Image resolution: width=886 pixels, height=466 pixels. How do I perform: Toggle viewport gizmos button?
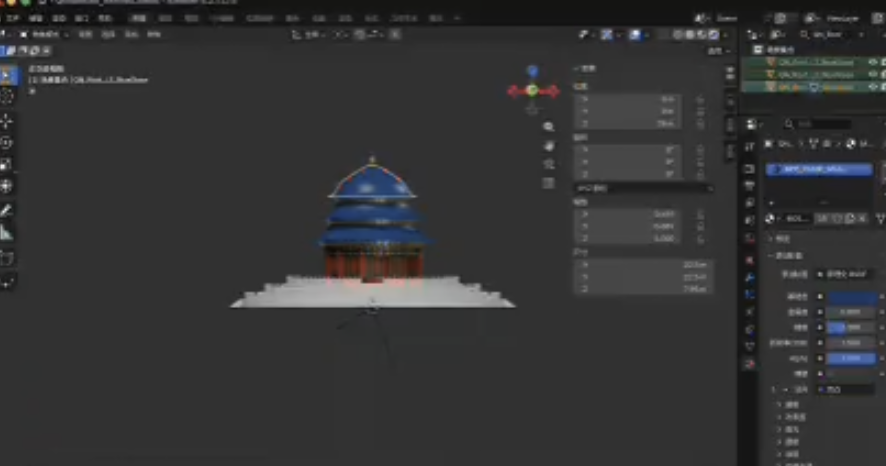click(606, 34)
